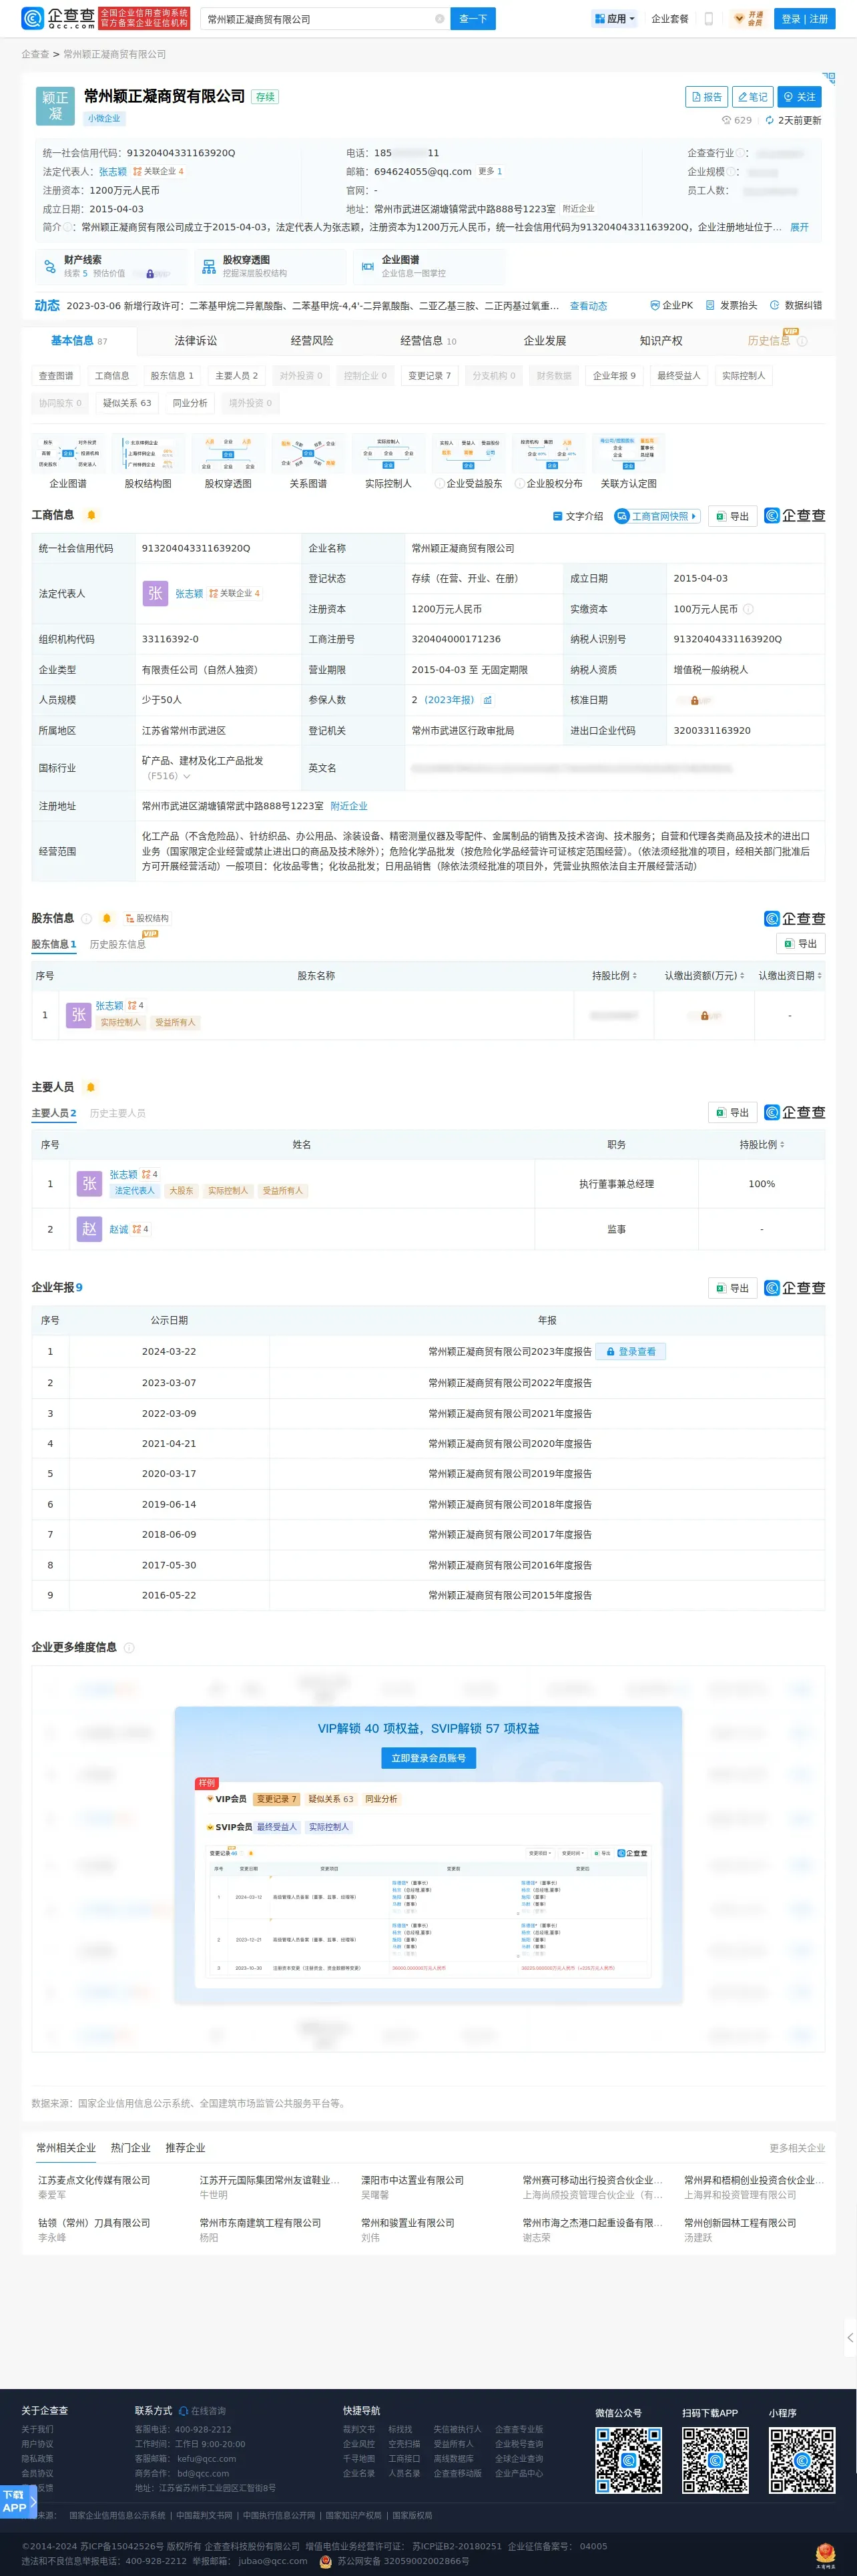Open the 报告 report button
The image size is (857, 2576).
pyautogui.click(x=706, y=97)
